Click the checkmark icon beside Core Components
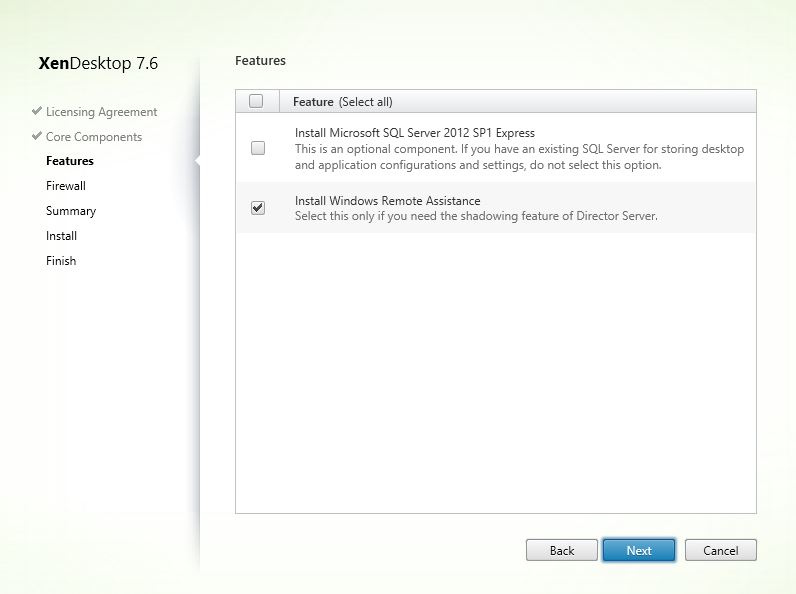796x594 pixels. click(37, 136)
